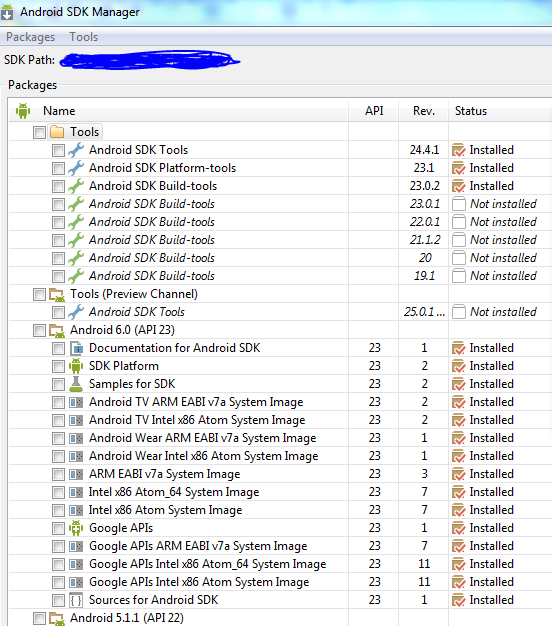Check the Tools folder checkbox
The width and height of the screenshot is (552, 626).
[x=39, y=132]
